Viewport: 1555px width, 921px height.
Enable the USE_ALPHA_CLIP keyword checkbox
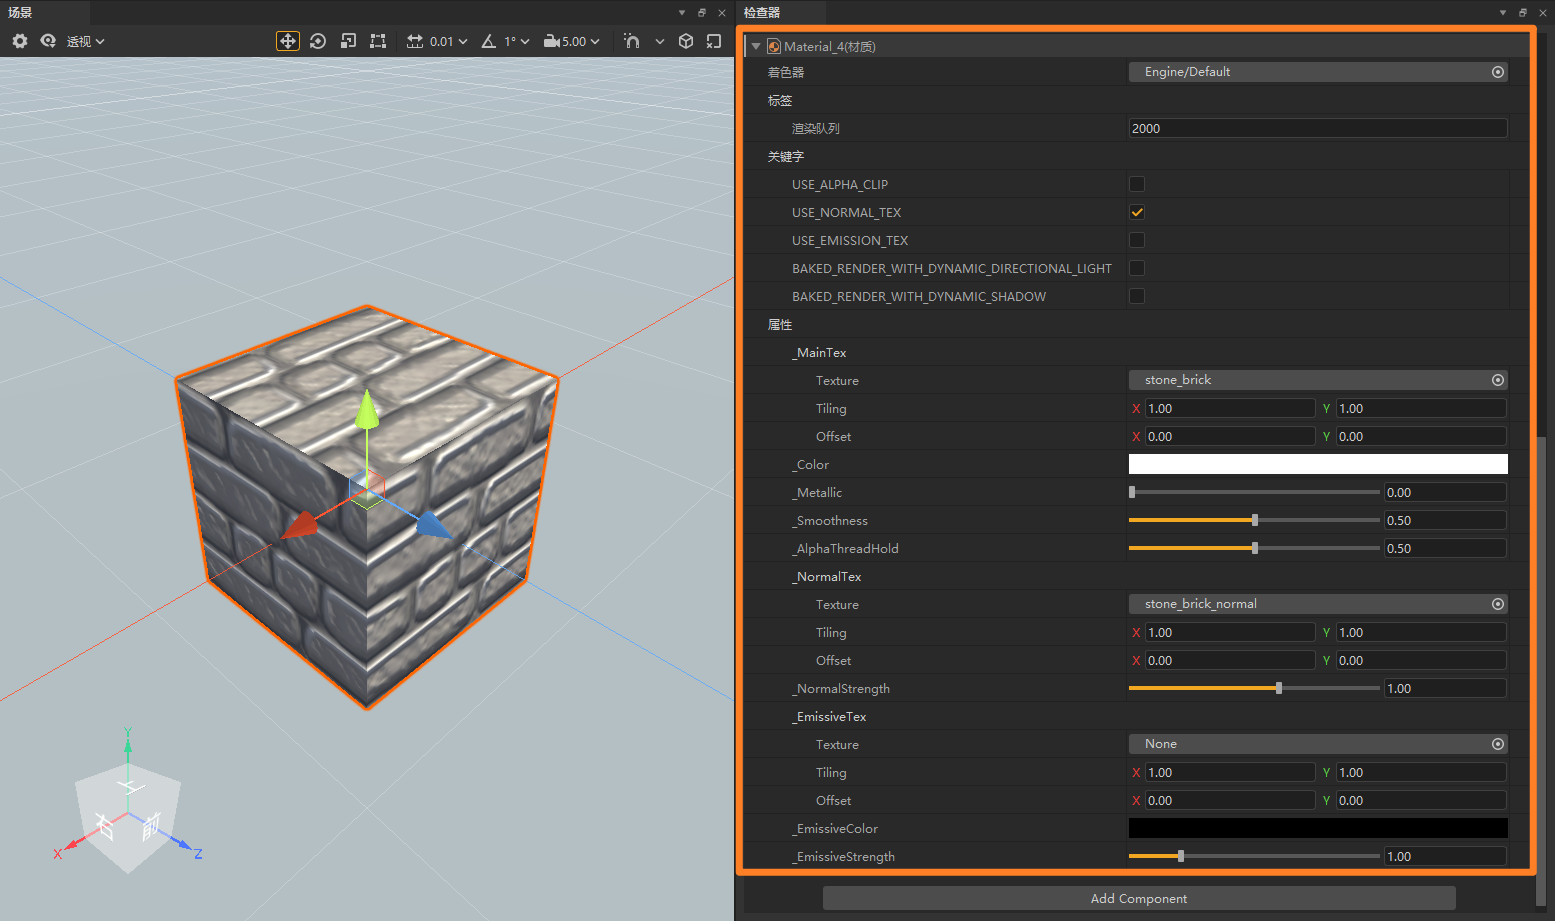(x=1136, y=184)
